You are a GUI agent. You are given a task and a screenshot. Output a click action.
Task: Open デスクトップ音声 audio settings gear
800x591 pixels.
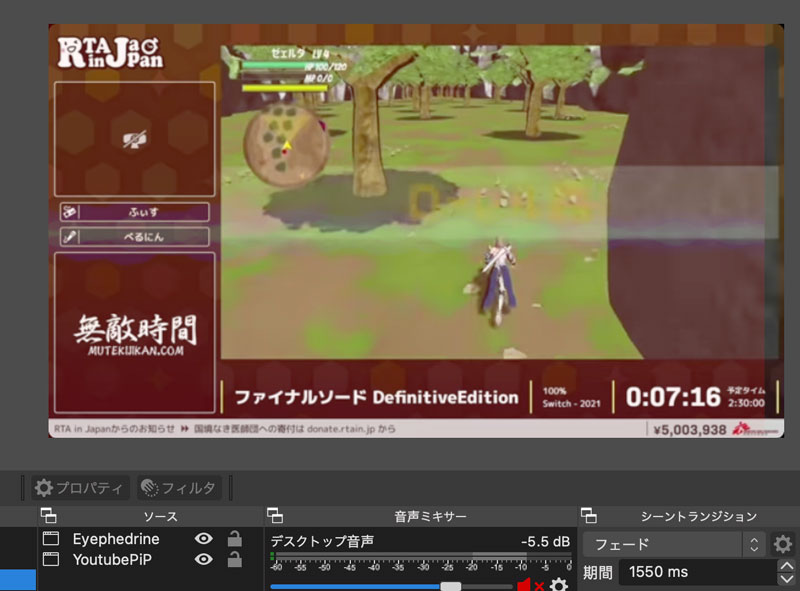point(559,585)
